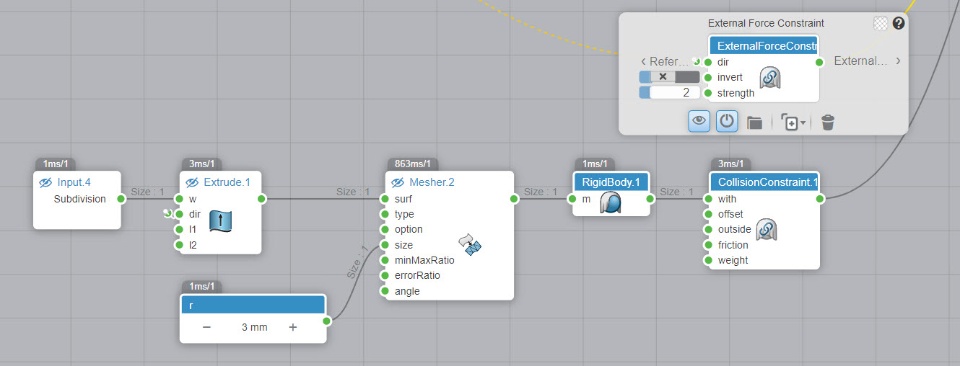Select the CollisionConstraint.1 node header
The image size is (960, 366).
point(764,182)
